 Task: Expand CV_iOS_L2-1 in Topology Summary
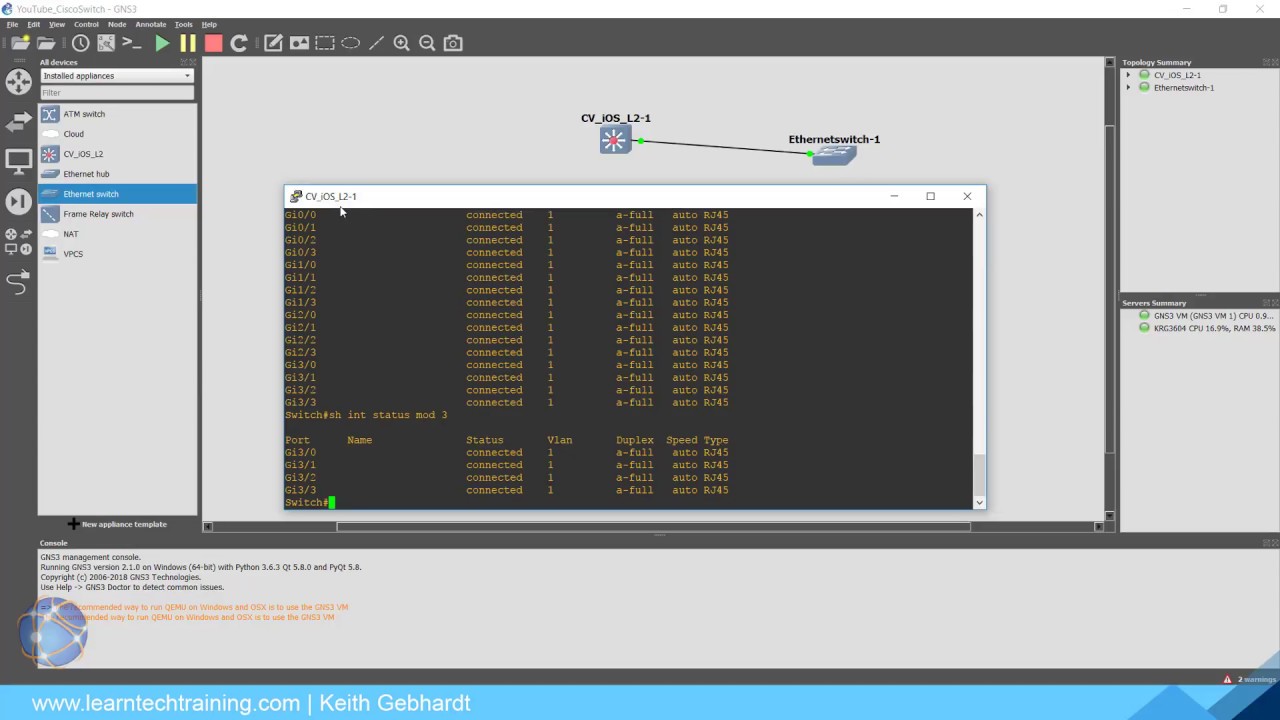(x=1128, y=75)
